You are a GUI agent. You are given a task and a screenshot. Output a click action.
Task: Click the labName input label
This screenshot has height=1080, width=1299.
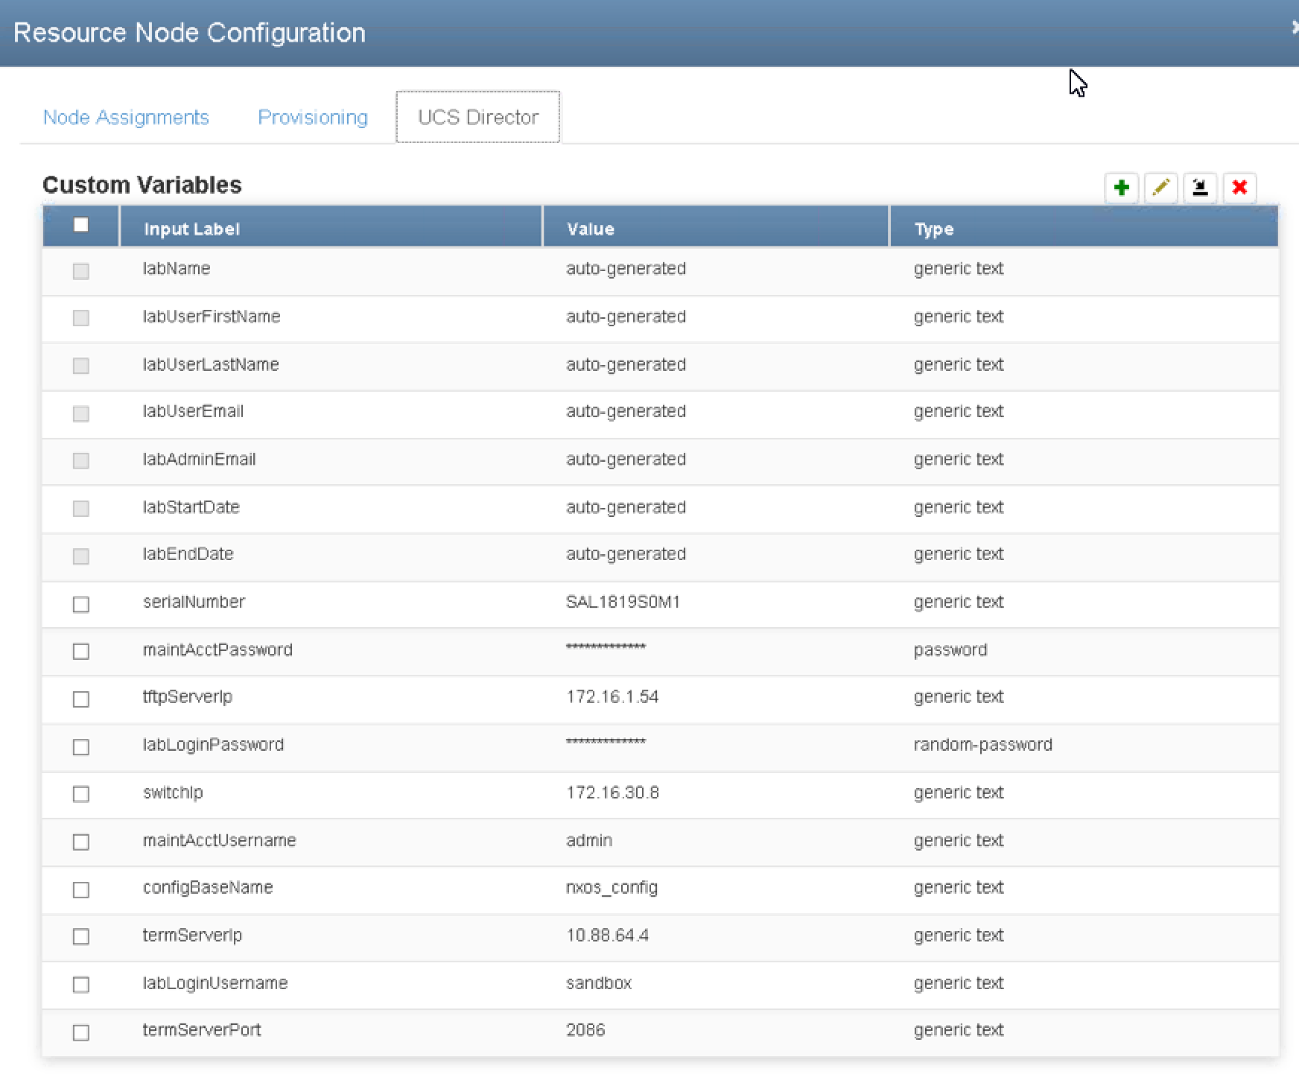176,268
